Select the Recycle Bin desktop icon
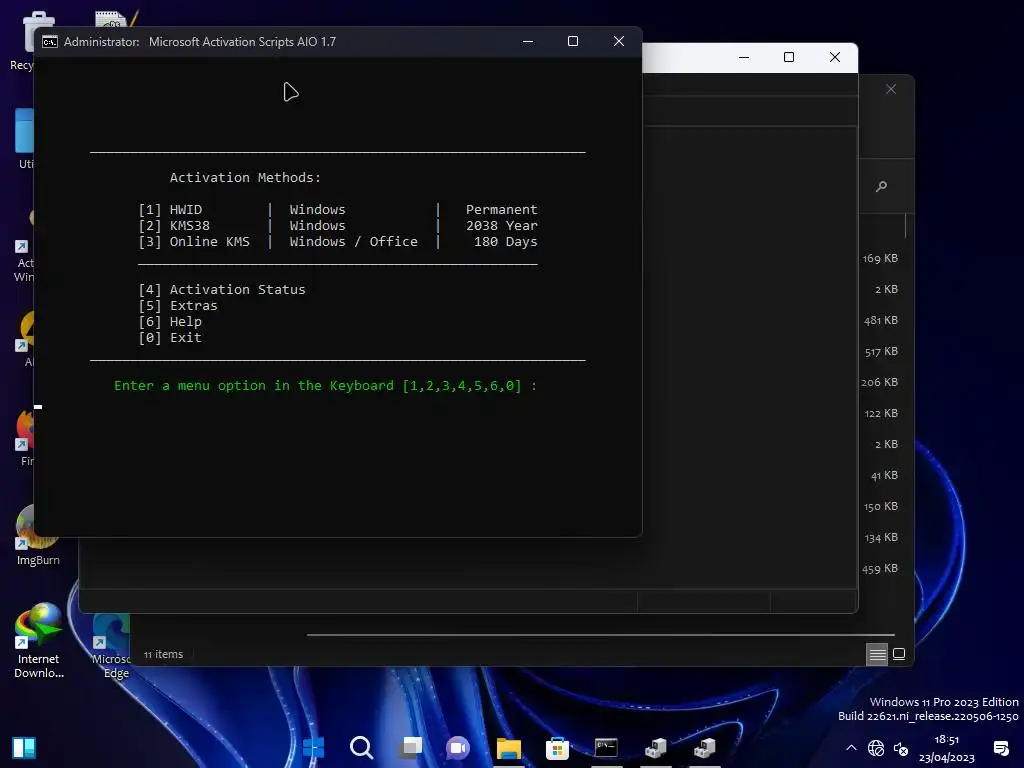1024x768 pixels. (24, 40)
